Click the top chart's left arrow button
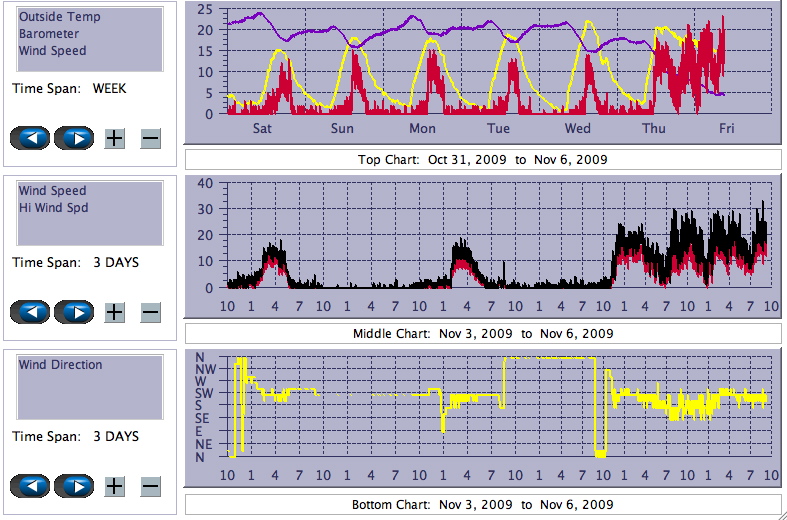Screen dimensions: 787x520 coord(31,138)
